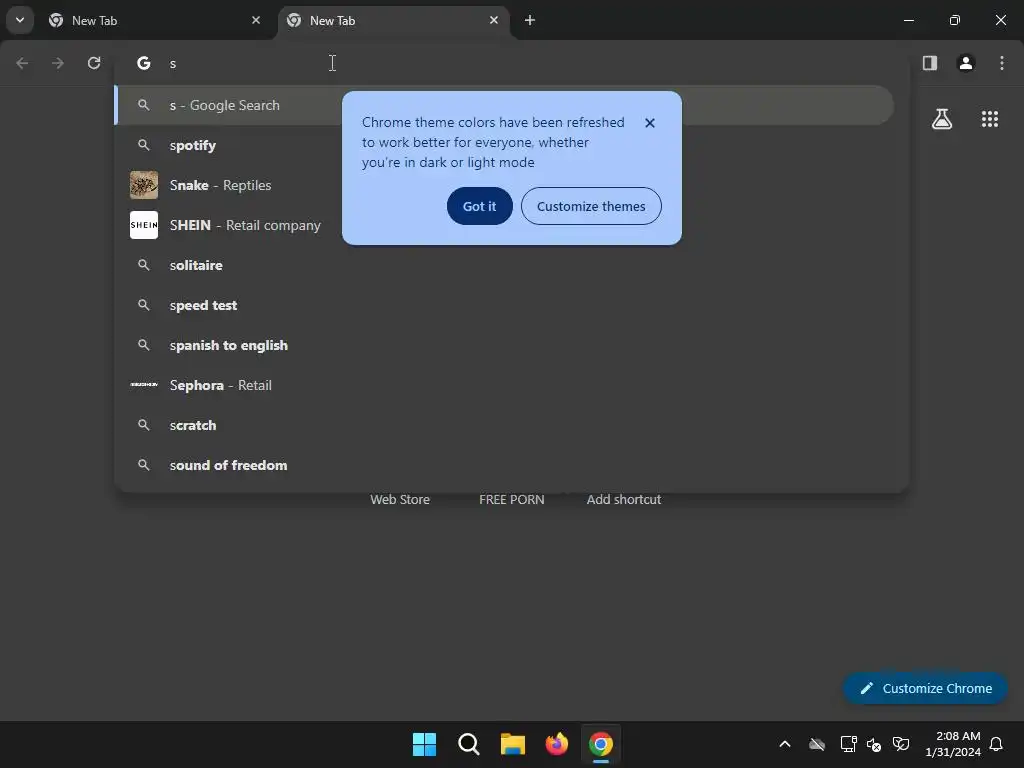Open the notifications bell
Screen dimensions: 1024x768
pyautogui.click(x=997, y=744)
